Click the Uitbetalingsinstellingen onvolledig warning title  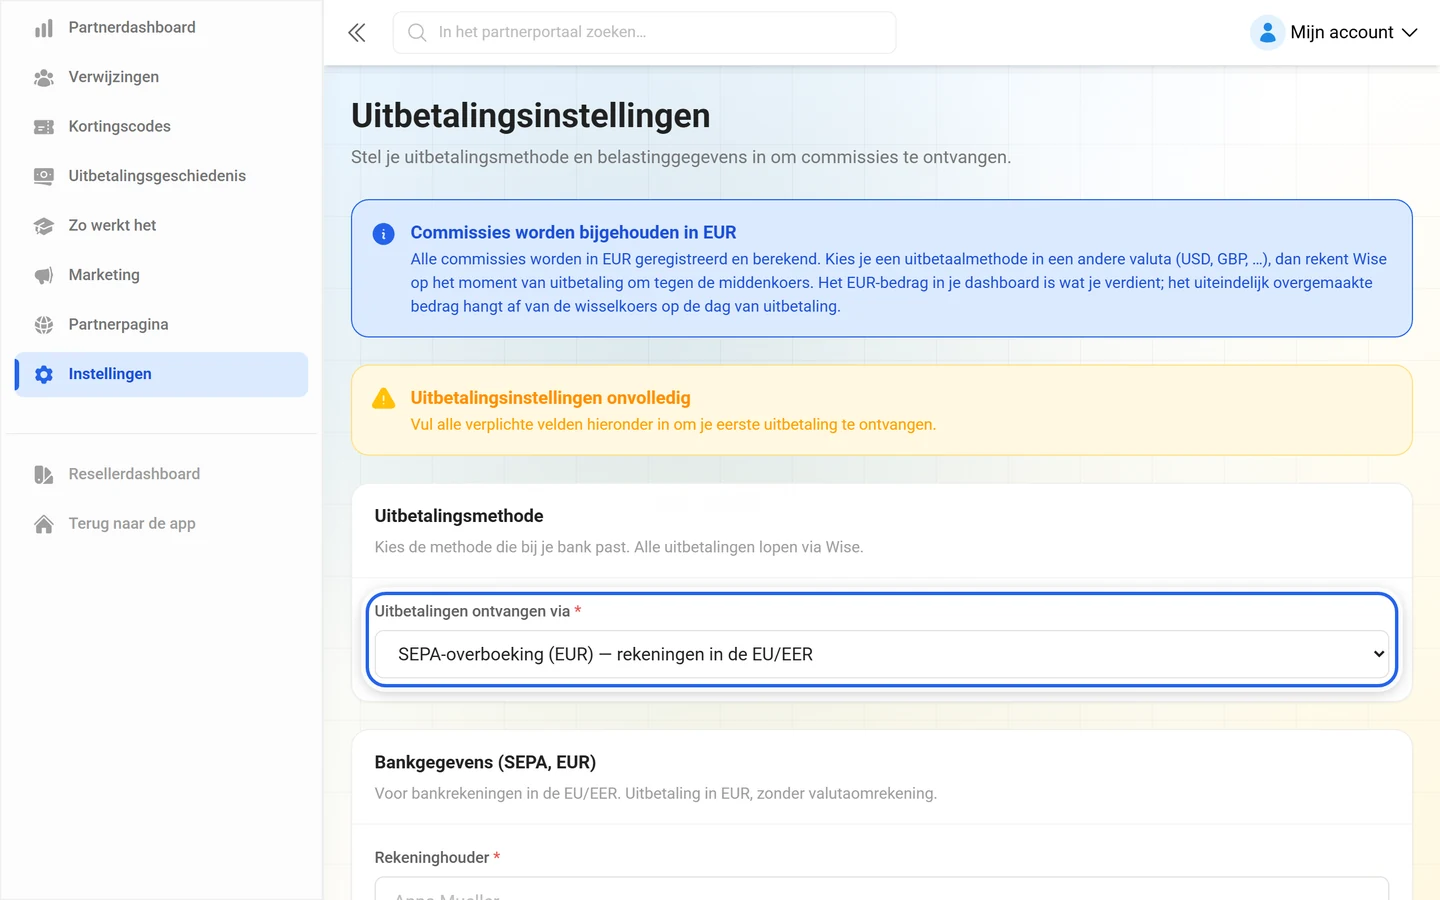point(550,398)
